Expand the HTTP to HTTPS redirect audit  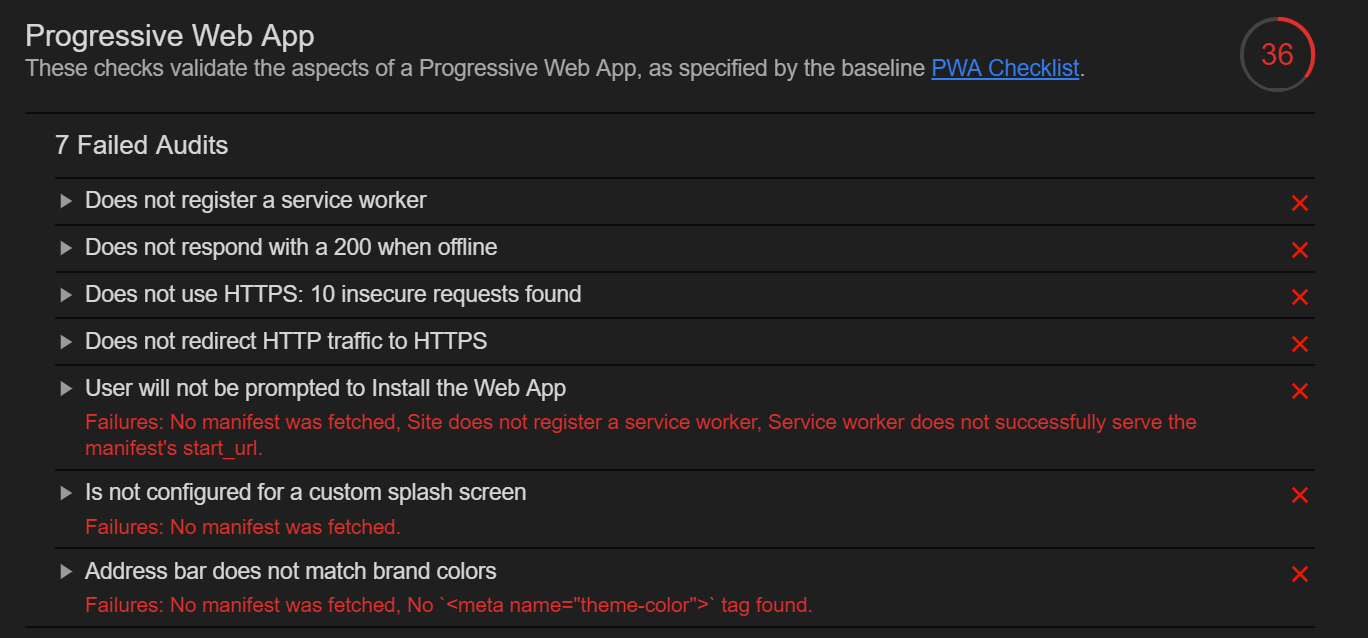pos(66,341)
